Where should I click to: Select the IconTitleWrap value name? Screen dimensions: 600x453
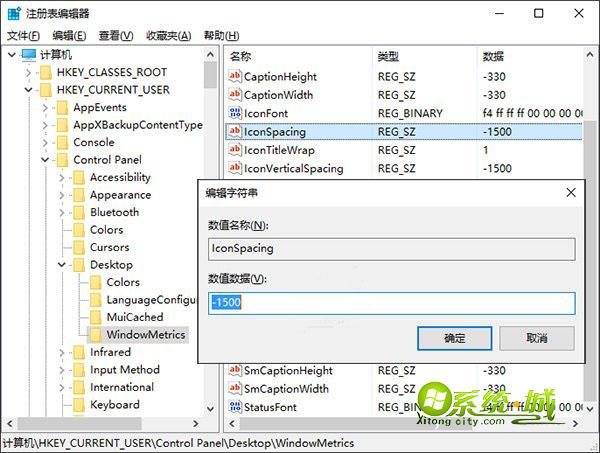pyautogui.click(x=279, y=150)
